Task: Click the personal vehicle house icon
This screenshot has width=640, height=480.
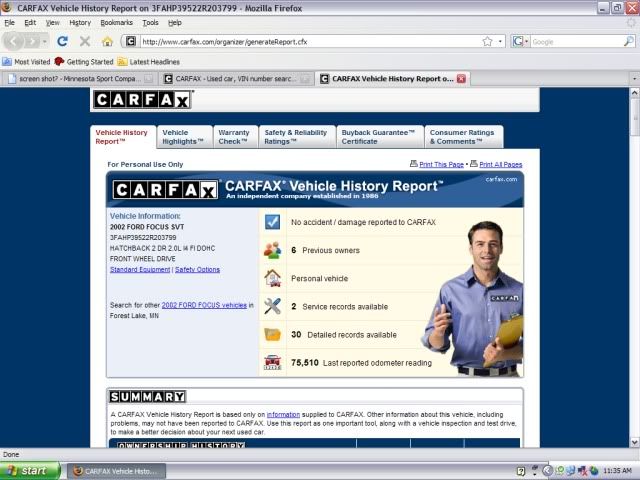Action: tap(272, 278)
